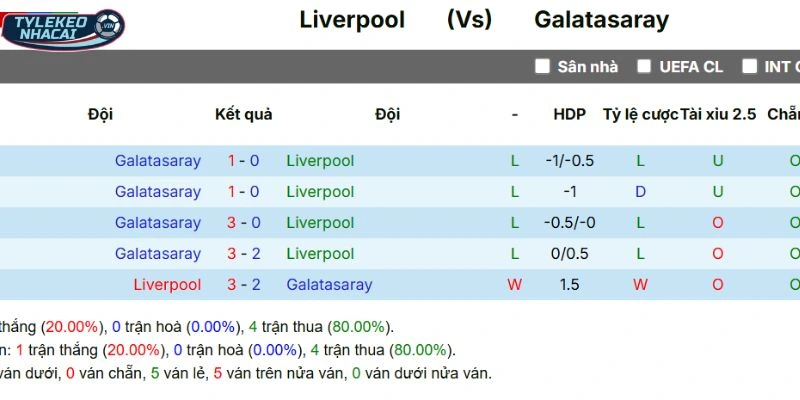800x400 pixels.
Task: Check the INT filter checkbox
Action: pos(750,67)
